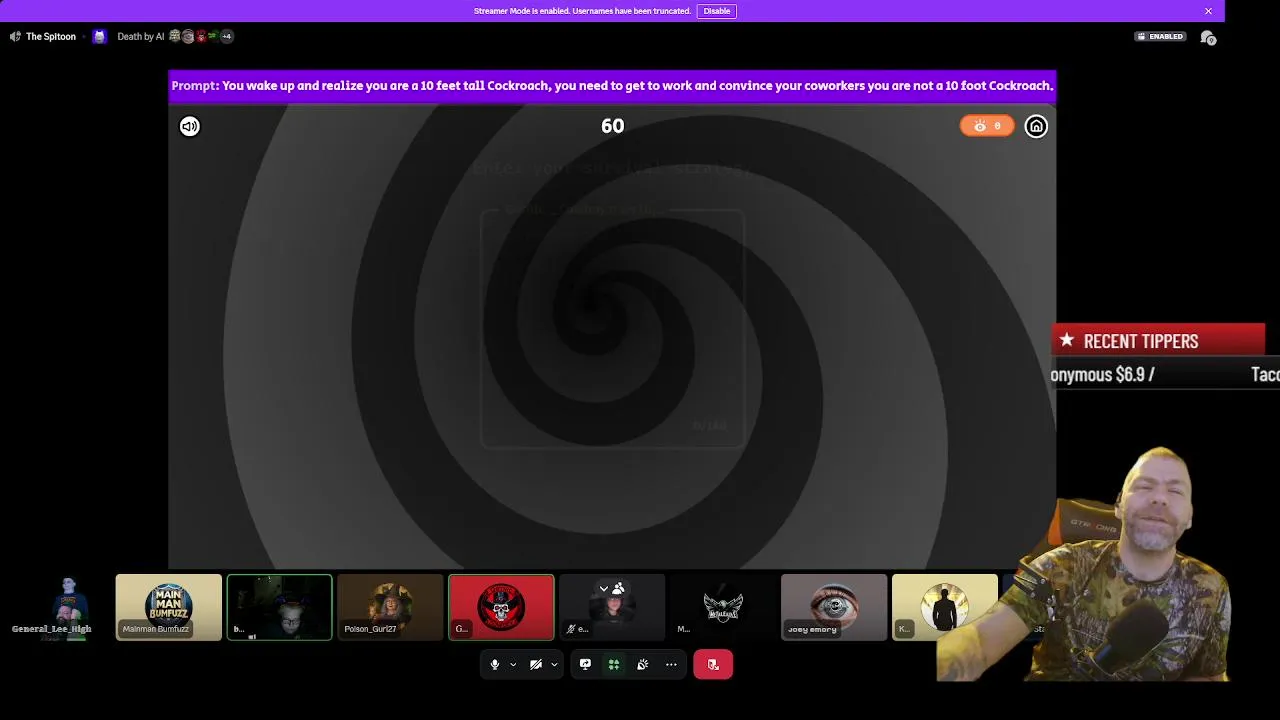Click the Recent Tippers banner
This screenshot has width=1280, height=720.
pos(1159,341)
